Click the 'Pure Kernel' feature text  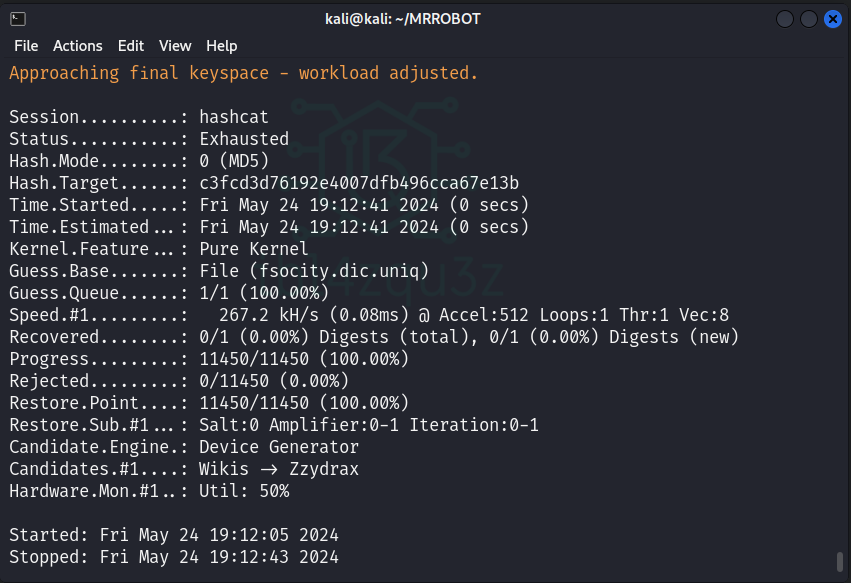coord(254,249)
